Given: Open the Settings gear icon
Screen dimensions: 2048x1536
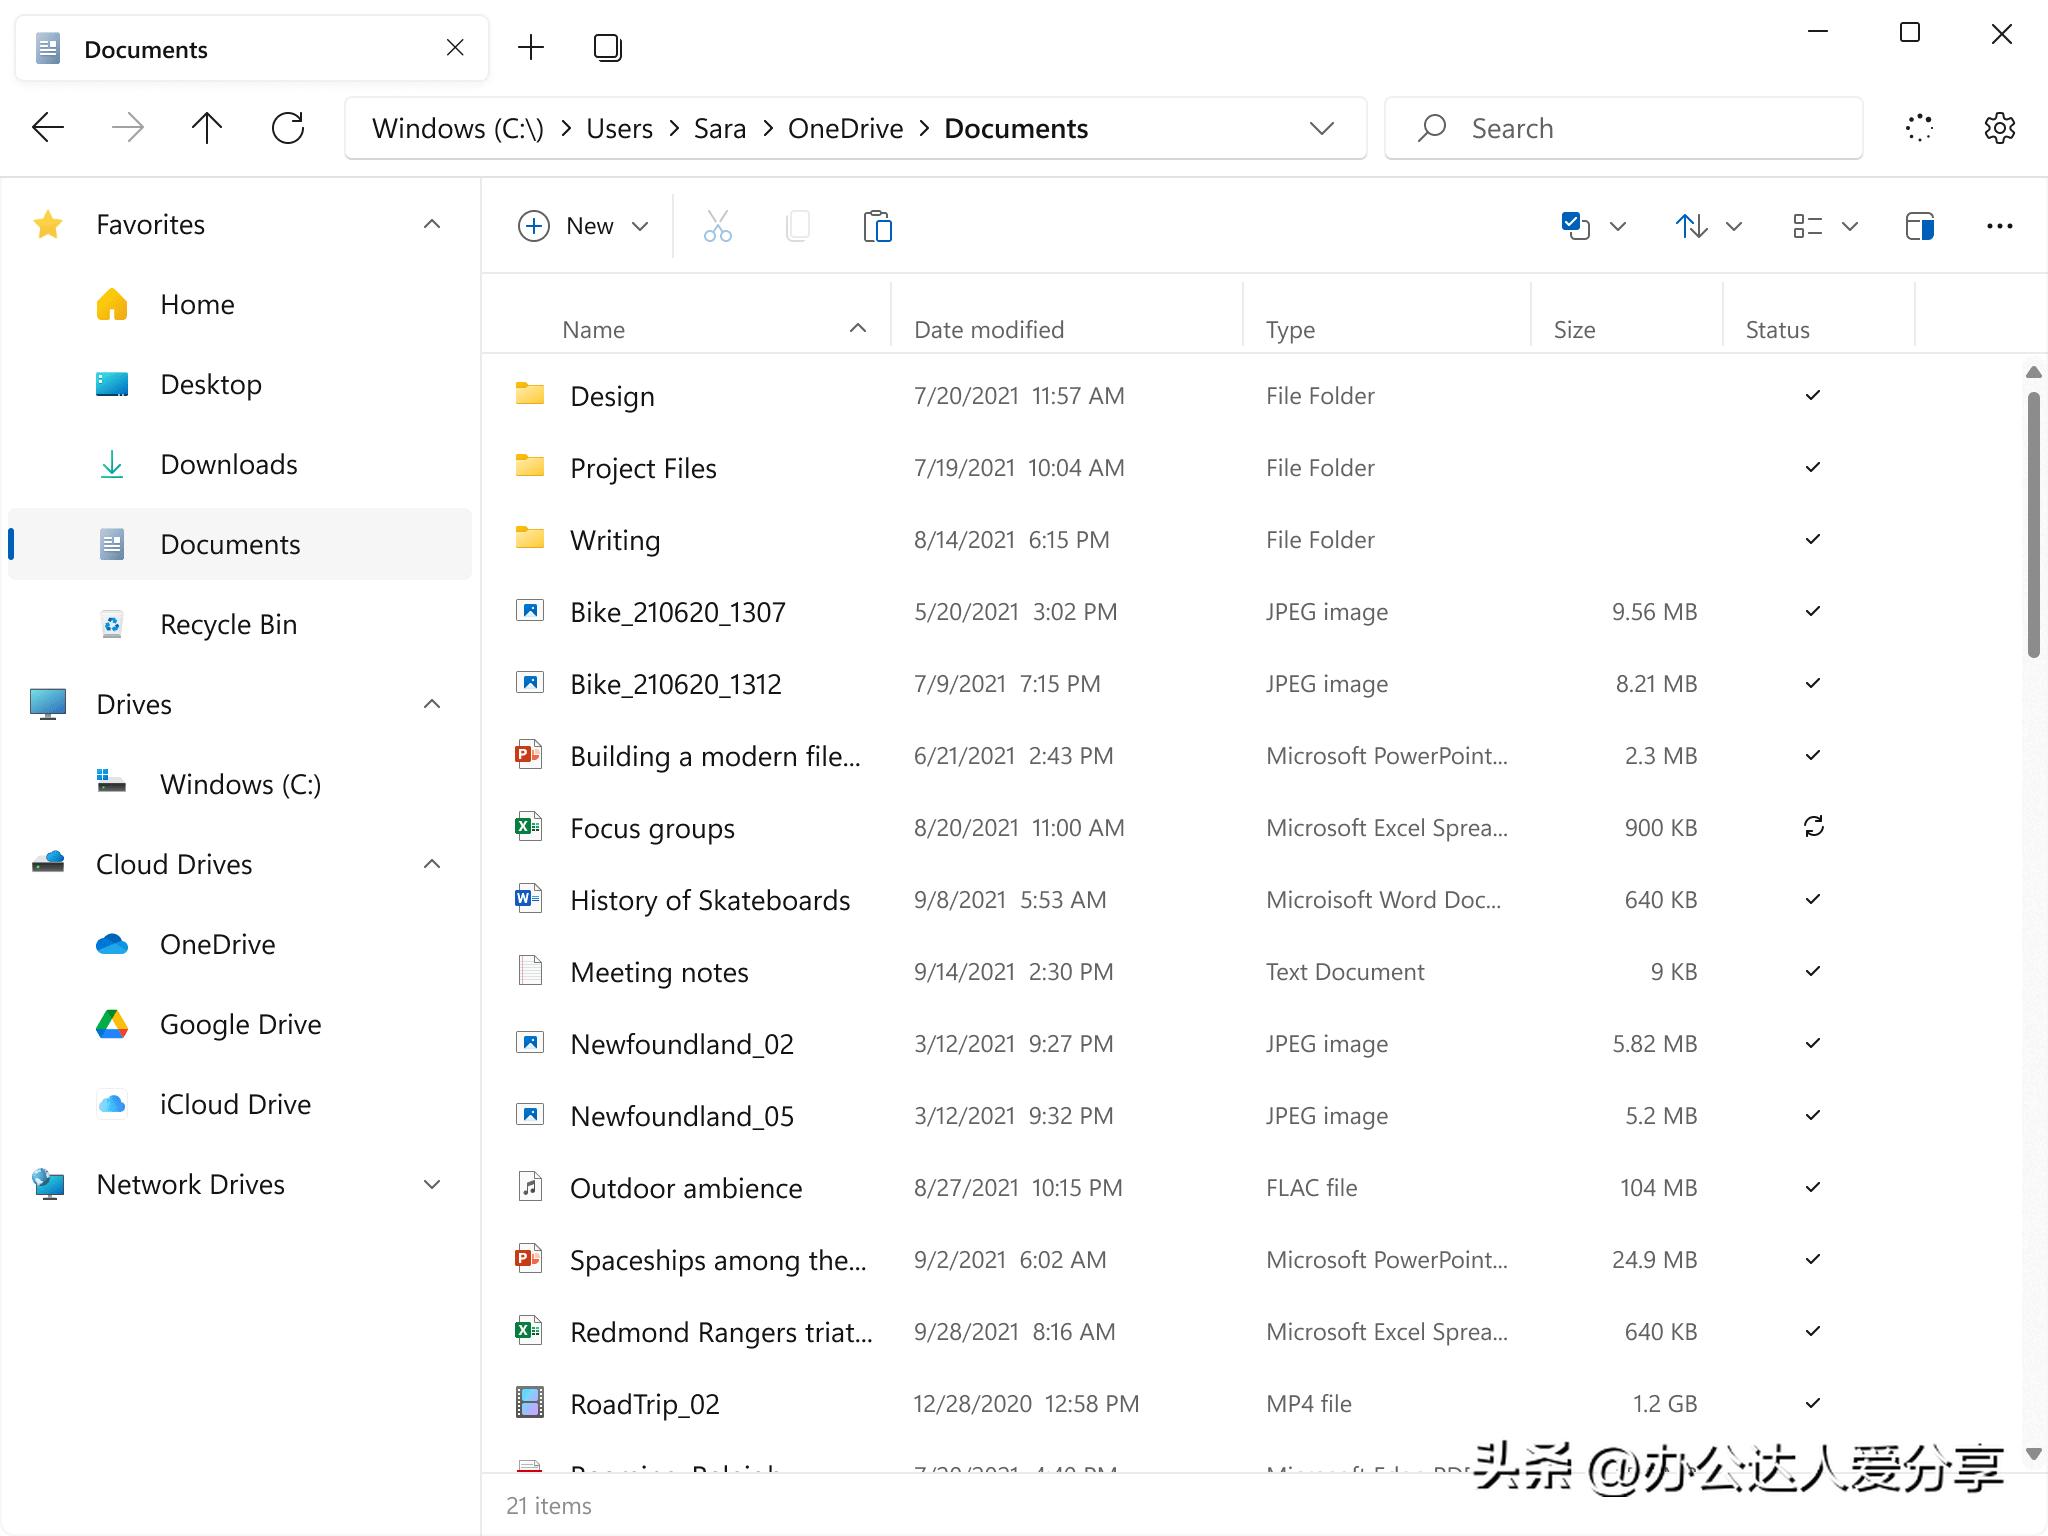Looking at the screenshot, I should click(1999, 128).
